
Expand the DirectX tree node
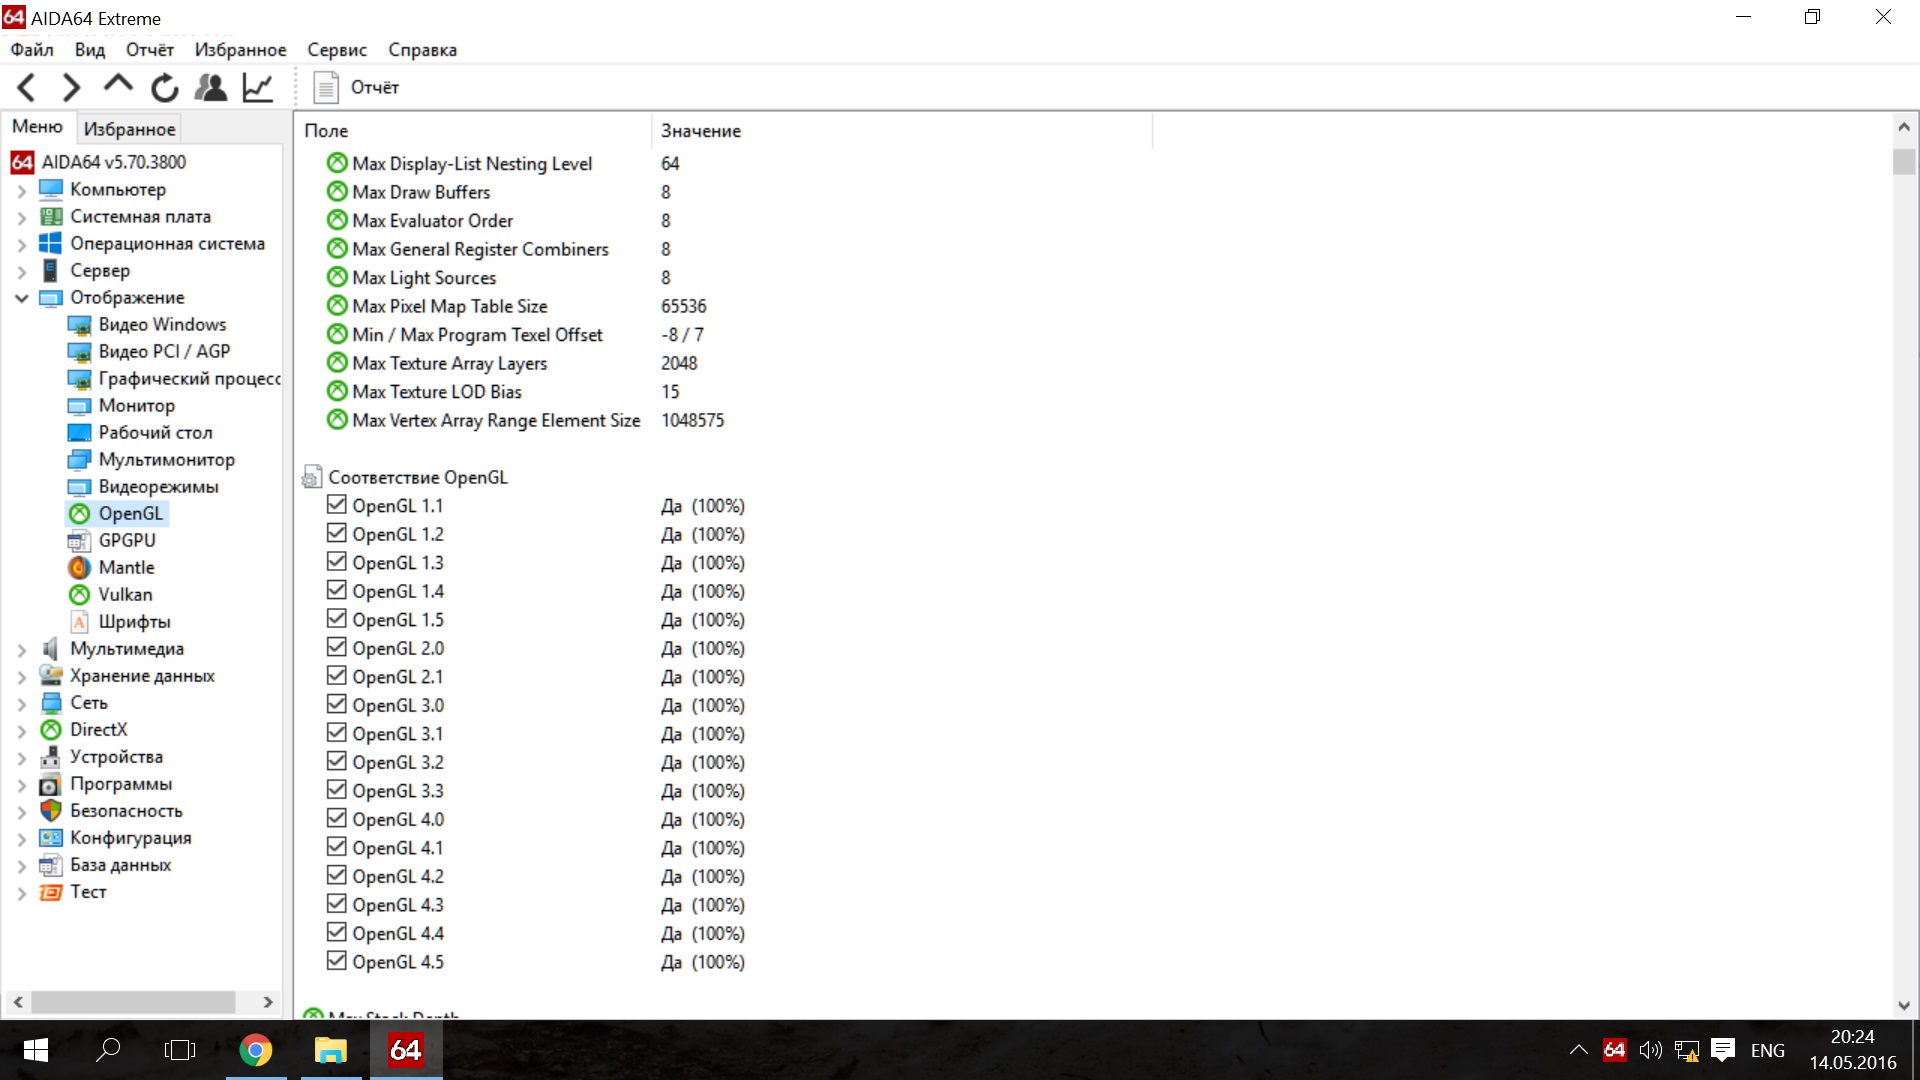click(21, 730)
